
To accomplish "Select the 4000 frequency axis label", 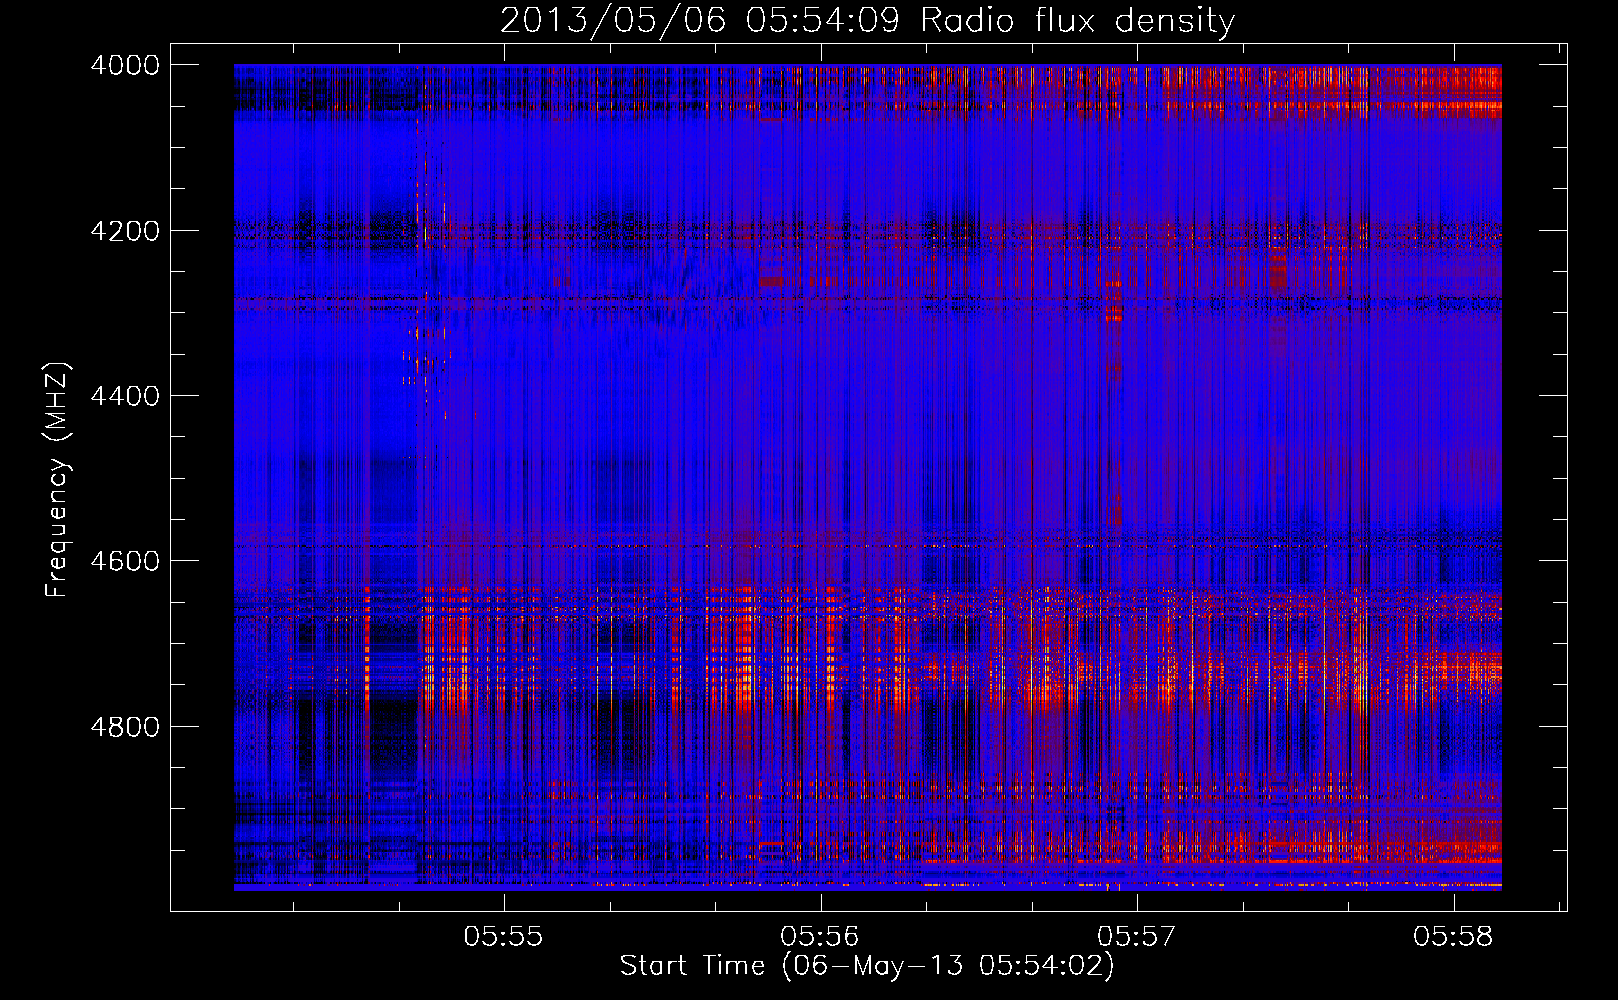I will (x=125, y=65).
